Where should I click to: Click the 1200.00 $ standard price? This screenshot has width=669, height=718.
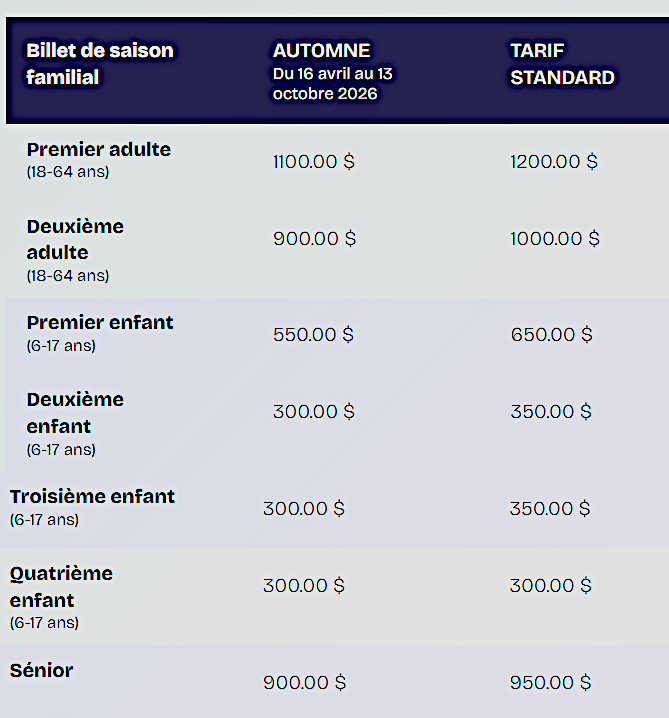554,162
